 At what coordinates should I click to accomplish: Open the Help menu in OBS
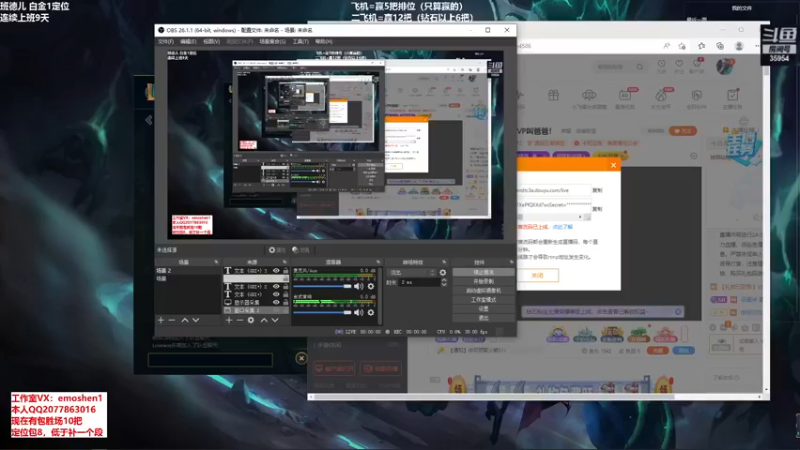323,42
